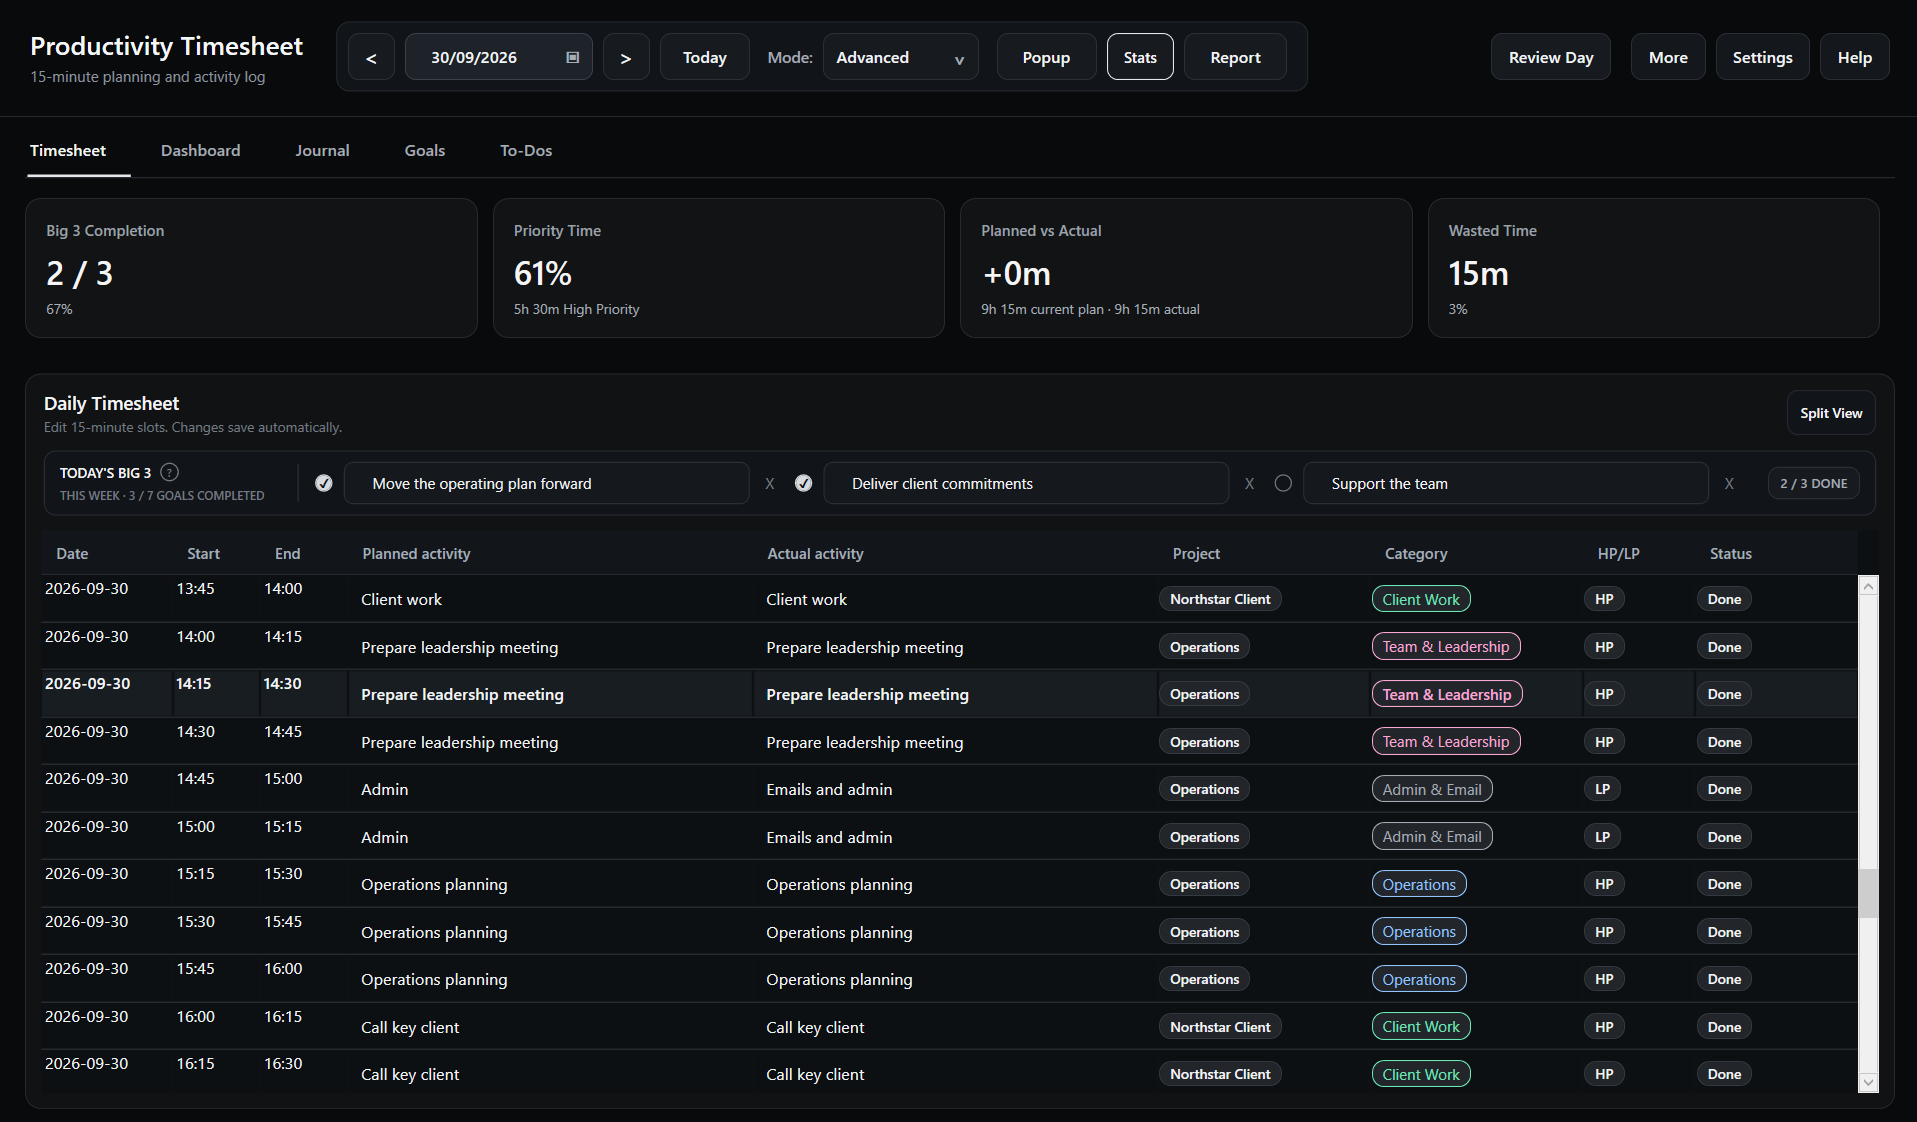
Task: Switch to the Dashboard tab
Action: click(201, 150)
